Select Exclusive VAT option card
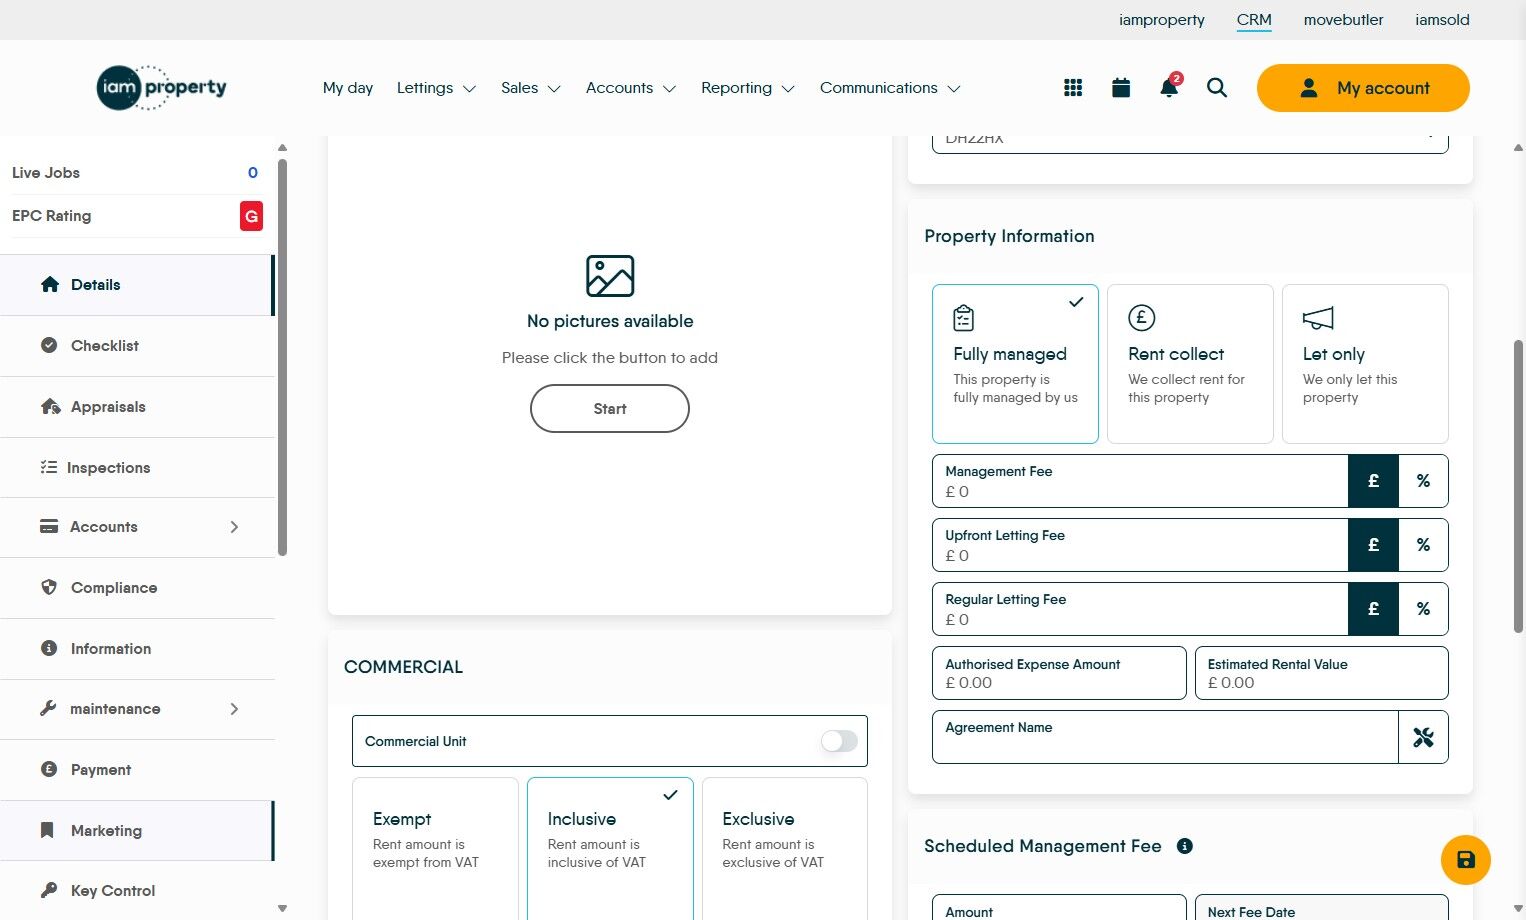This screenshot has height=920, width=1526. (785, 848)
